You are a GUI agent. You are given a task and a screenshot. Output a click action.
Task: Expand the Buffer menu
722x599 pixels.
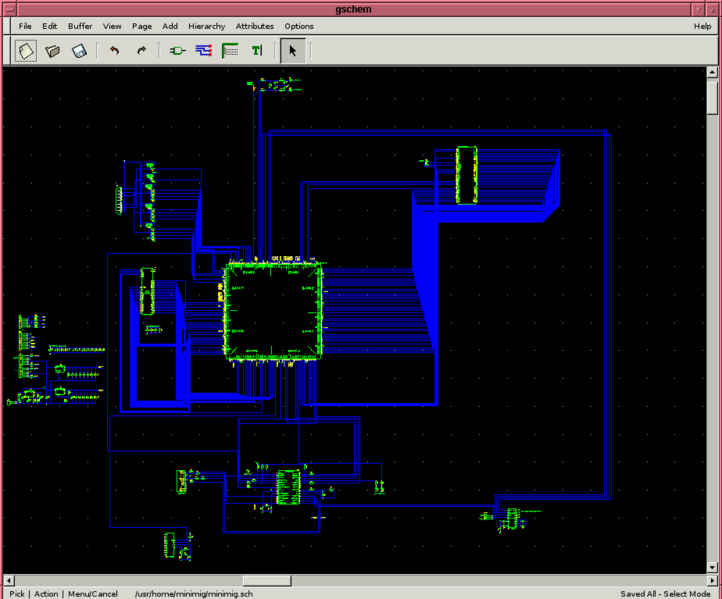80,26
